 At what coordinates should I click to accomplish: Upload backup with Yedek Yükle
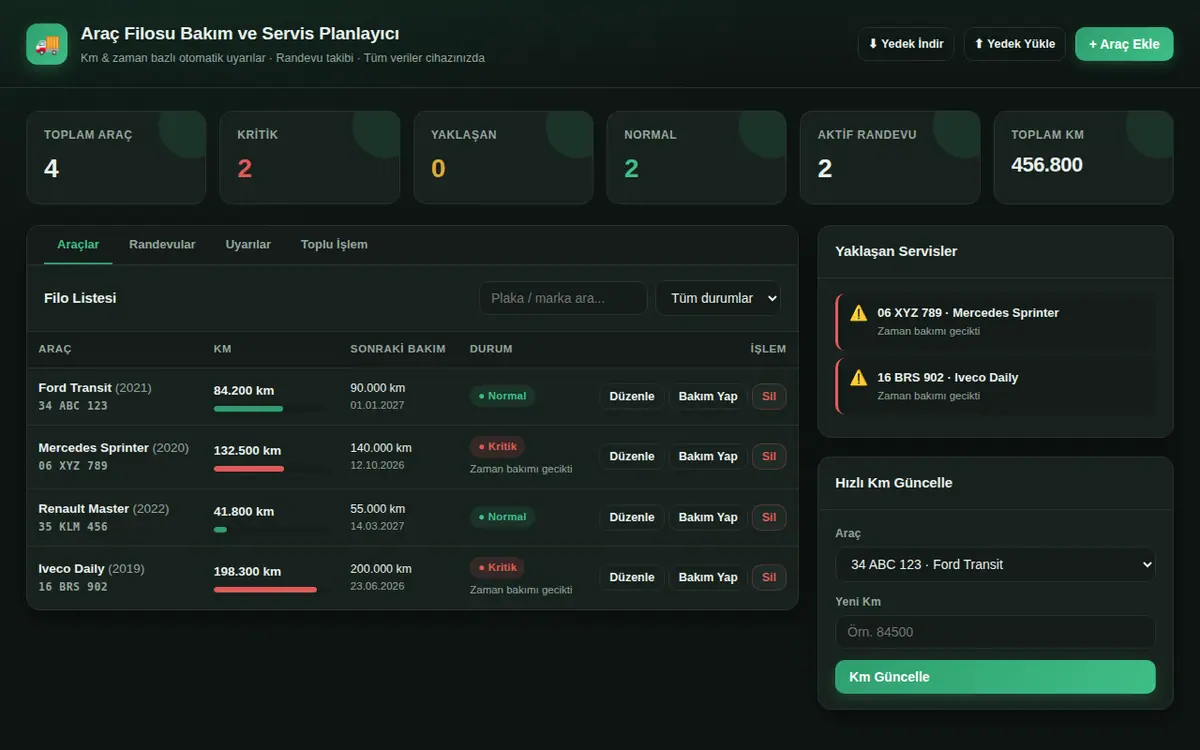tap(1015, 44)
